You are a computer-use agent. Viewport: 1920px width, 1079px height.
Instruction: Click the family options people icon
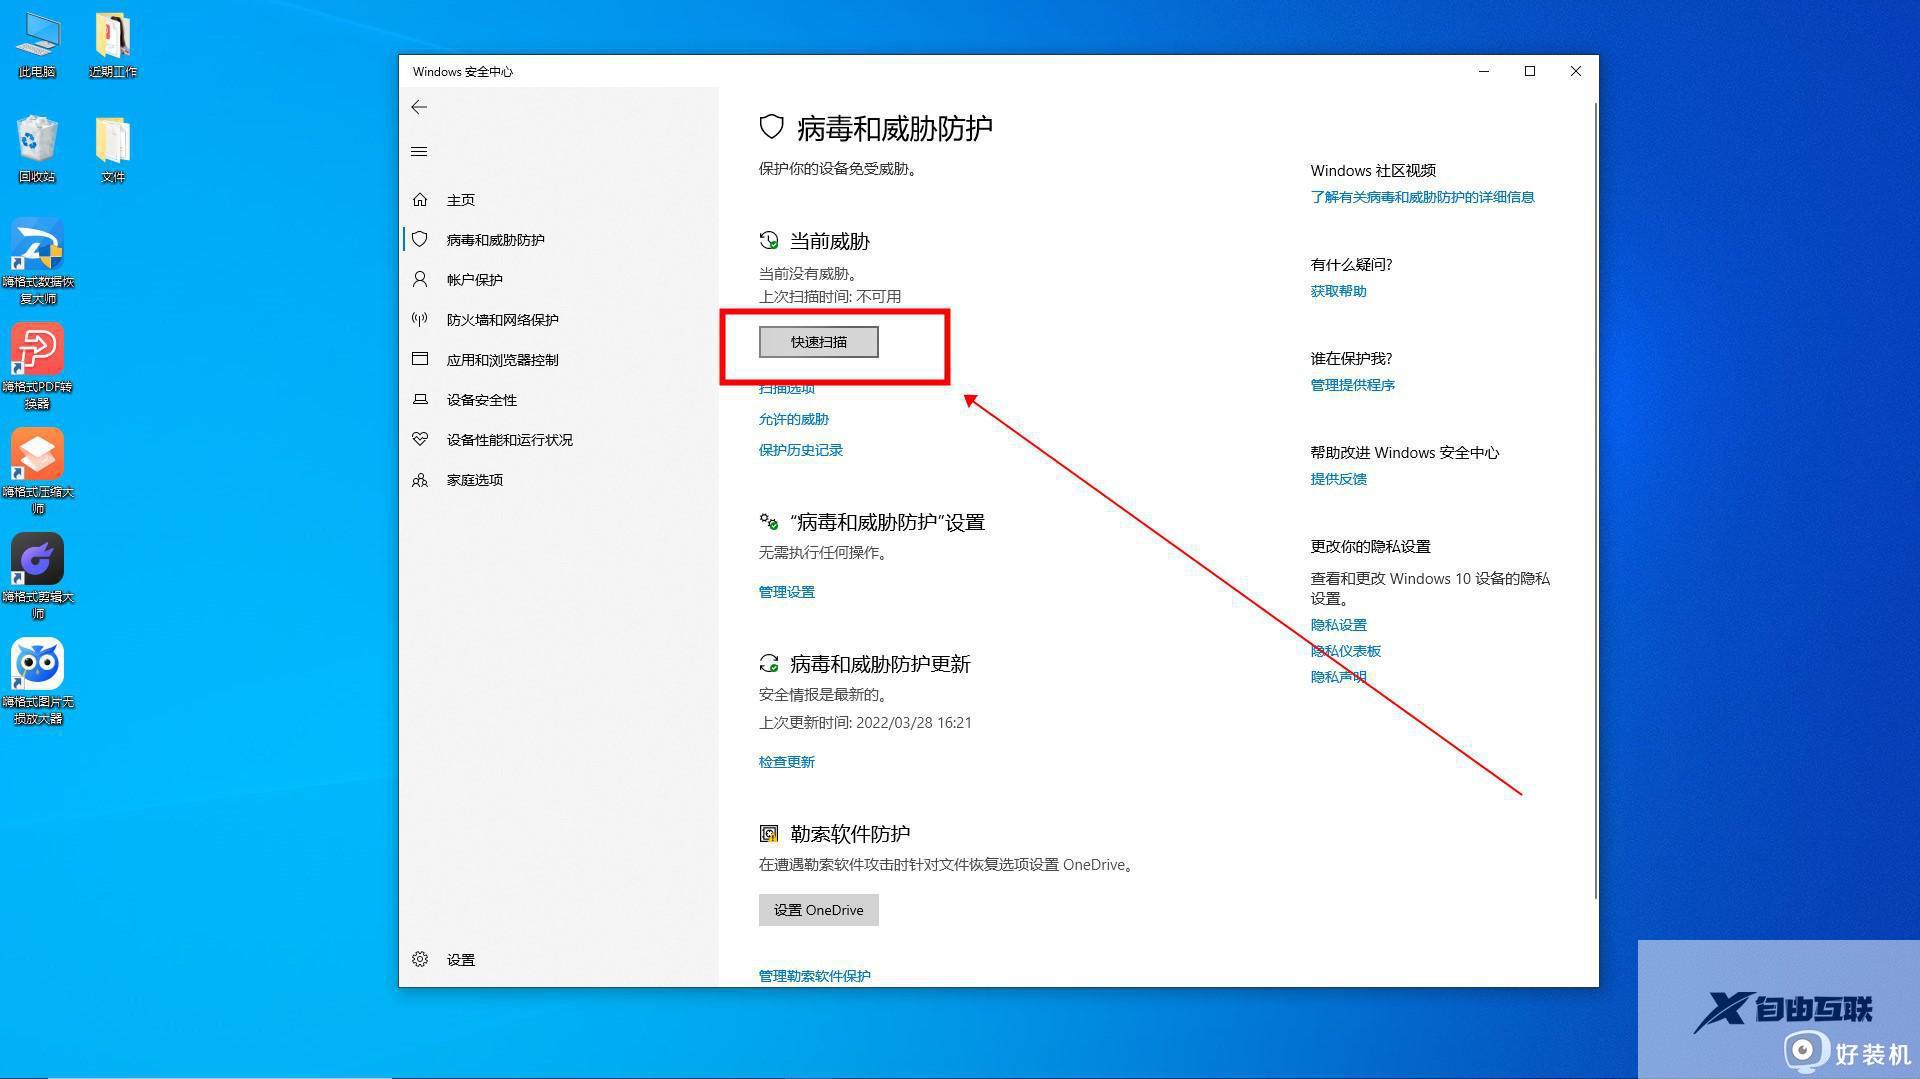point(420,480)
